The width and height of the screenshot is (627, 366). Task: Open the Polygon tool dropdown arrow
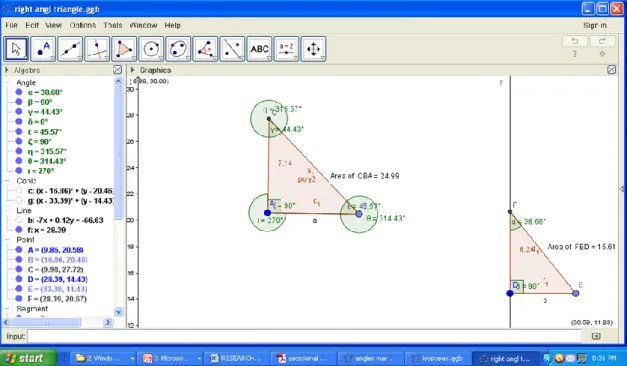(x=134, y=58)
